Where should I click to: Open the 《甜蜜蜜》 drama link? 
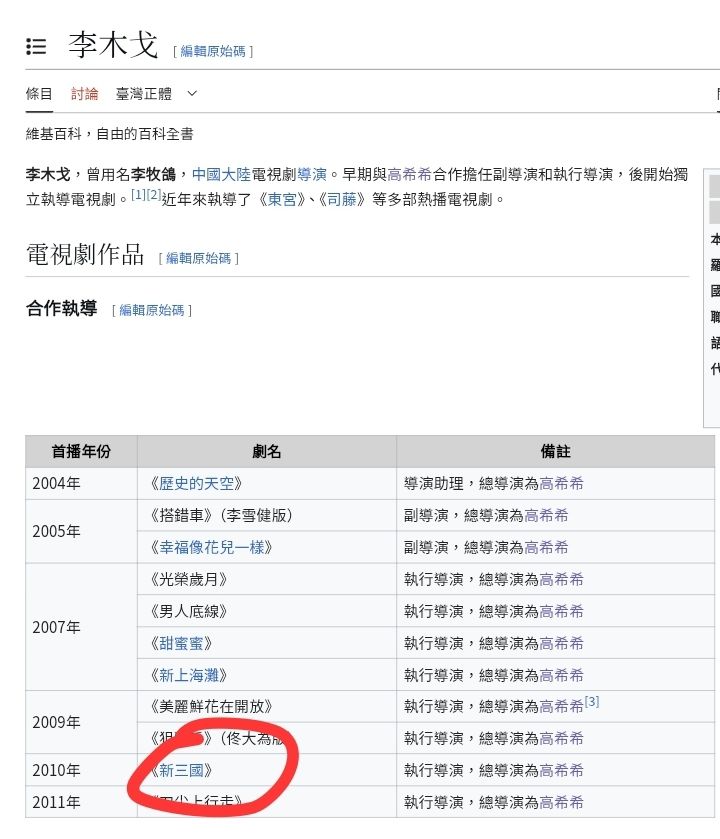180,643
